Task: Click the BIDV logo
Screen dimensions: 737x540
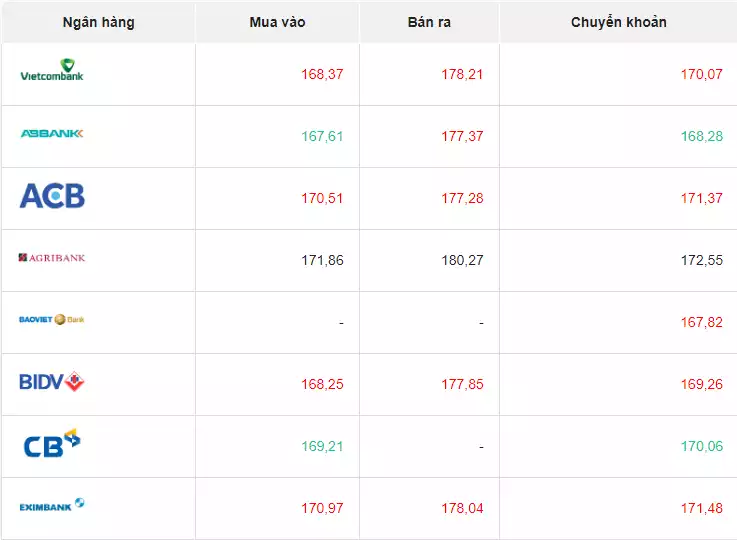Action: pos(52,381)
